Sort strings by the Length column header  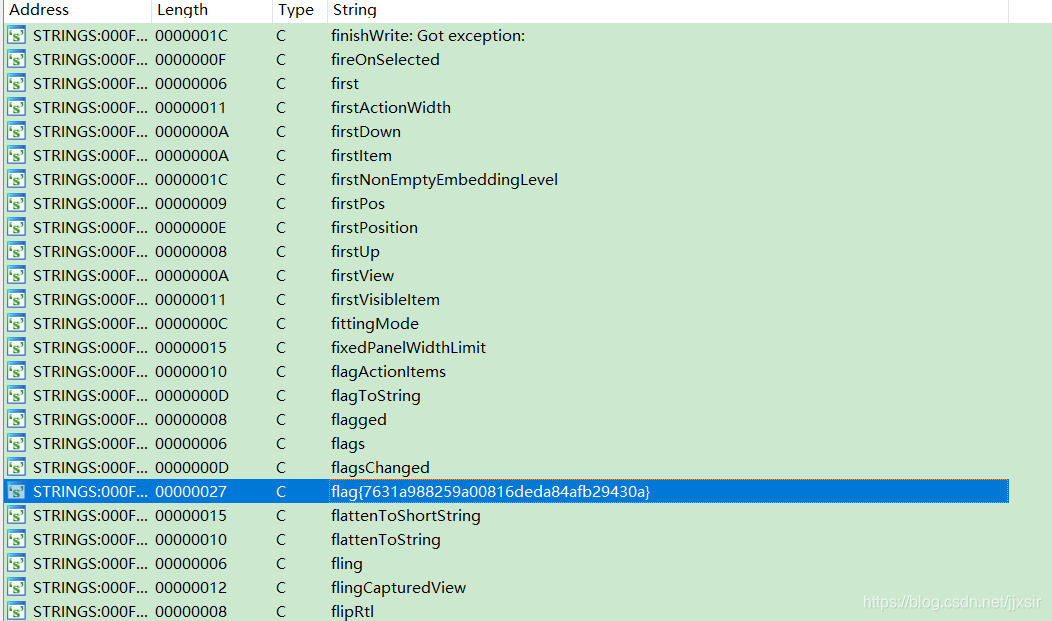tap(185, 10)
